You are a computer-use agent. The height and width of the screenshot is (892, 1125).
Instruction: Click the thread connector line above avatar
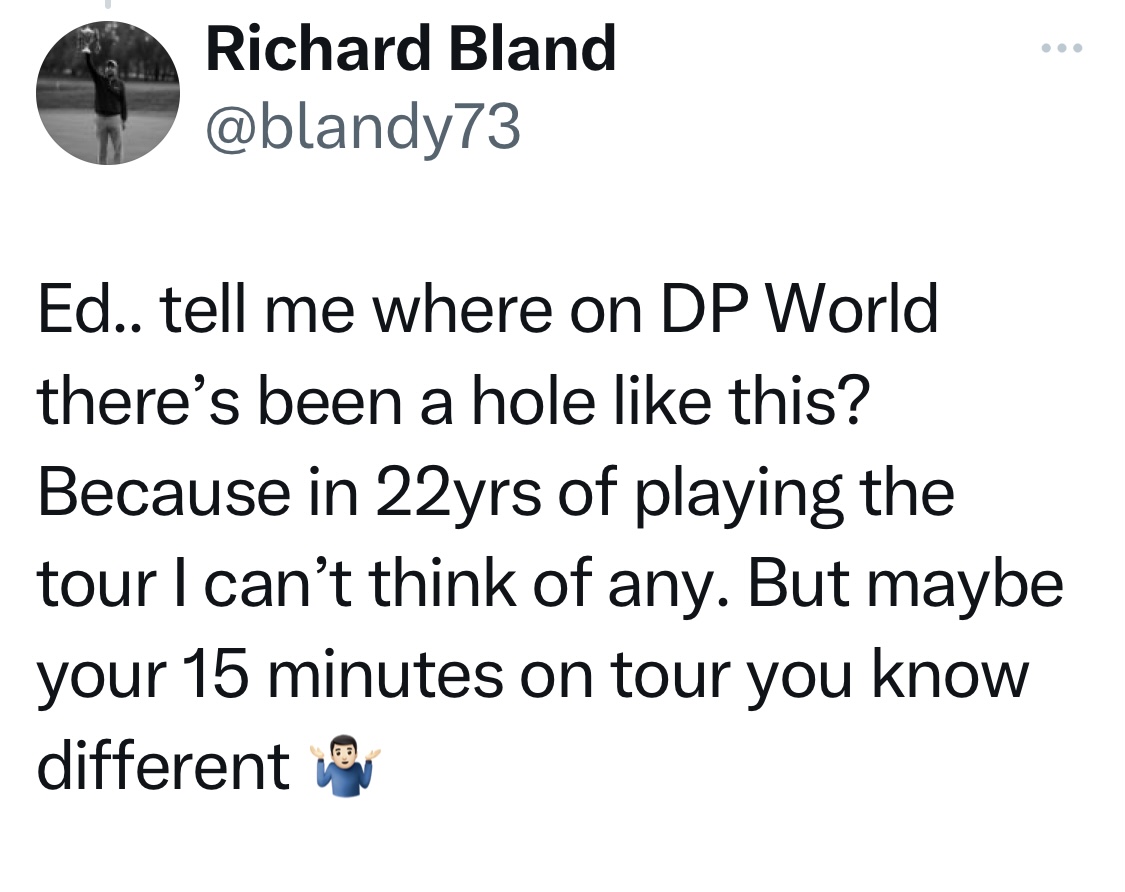click(107, 6)
